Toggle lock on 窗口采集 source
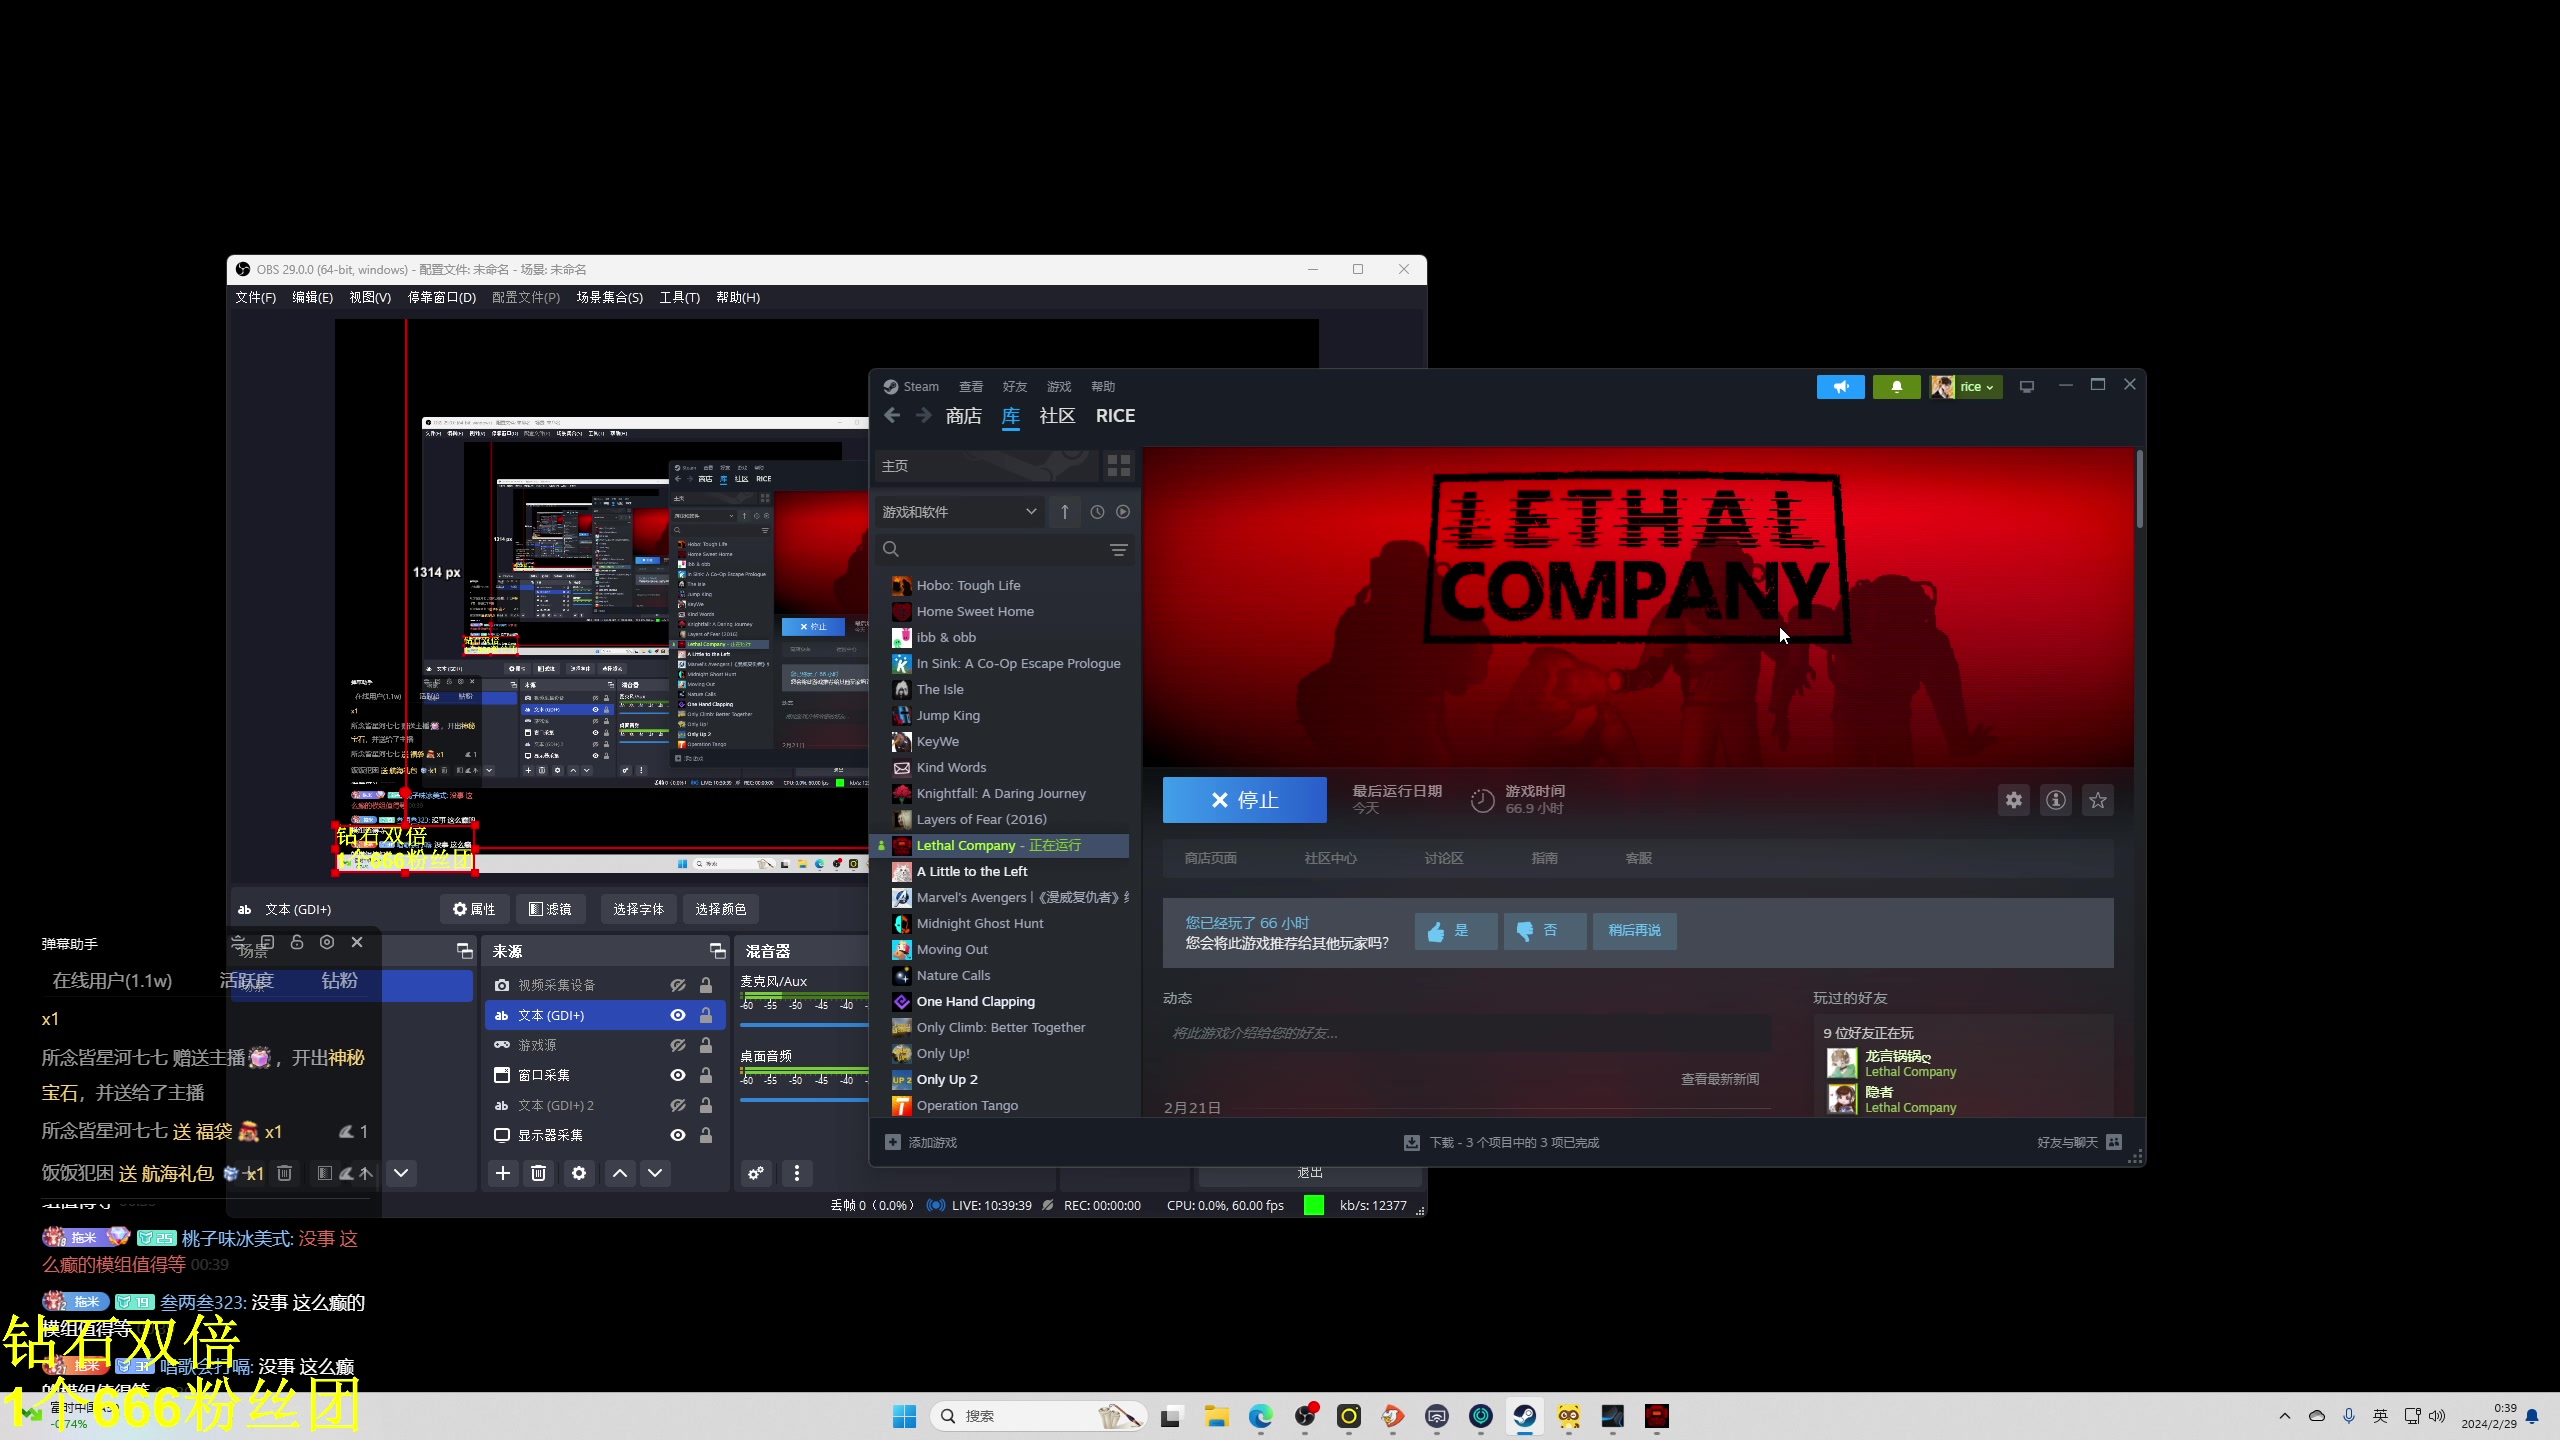 click(x=706, y=1075)
